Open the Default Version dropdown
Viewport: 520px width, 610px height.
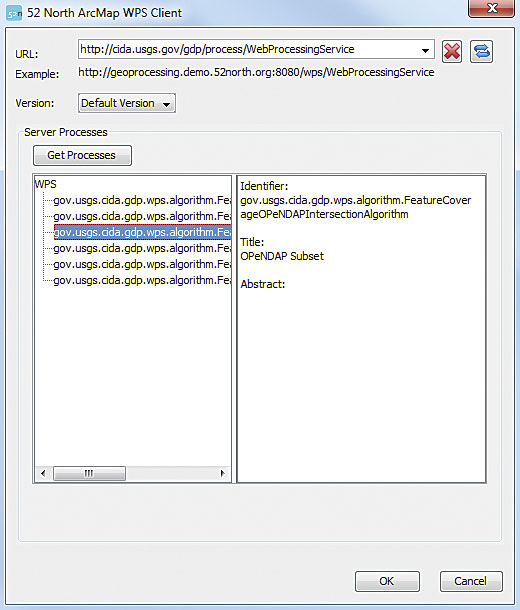pyautogui.click(x=127, y=103)
